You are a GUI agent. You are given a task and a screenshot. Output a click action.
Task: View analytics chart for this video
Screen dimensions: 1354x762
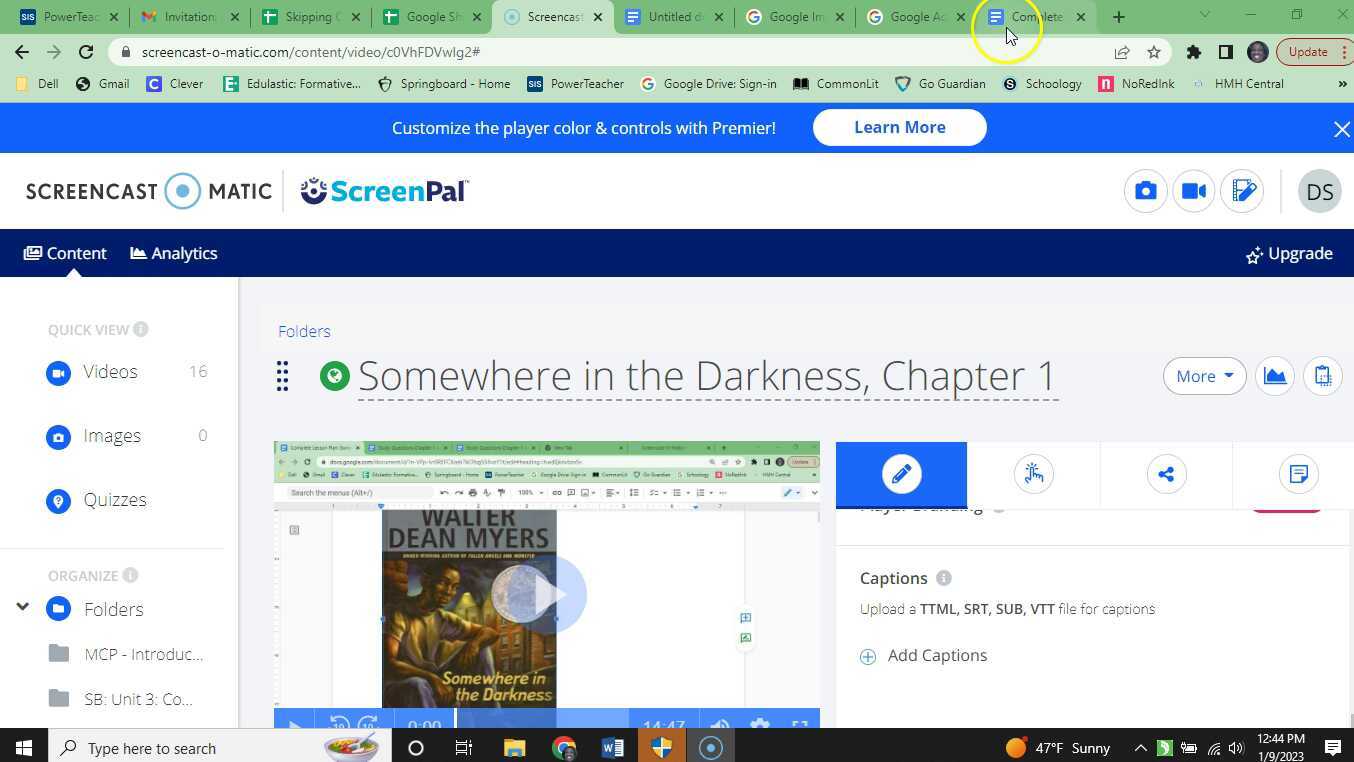1274,375
